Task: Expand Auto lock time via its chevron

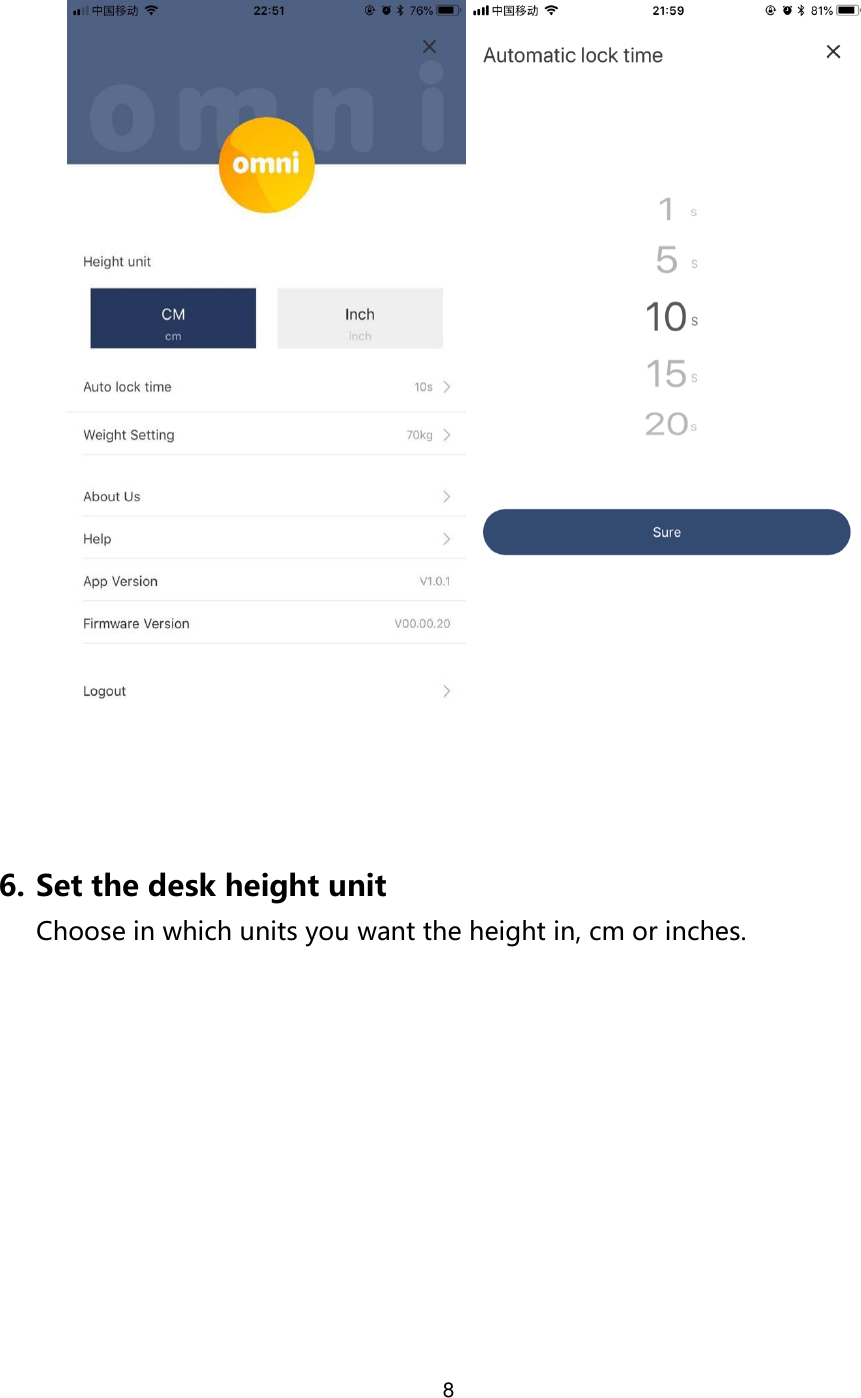Action: point(447,387)
